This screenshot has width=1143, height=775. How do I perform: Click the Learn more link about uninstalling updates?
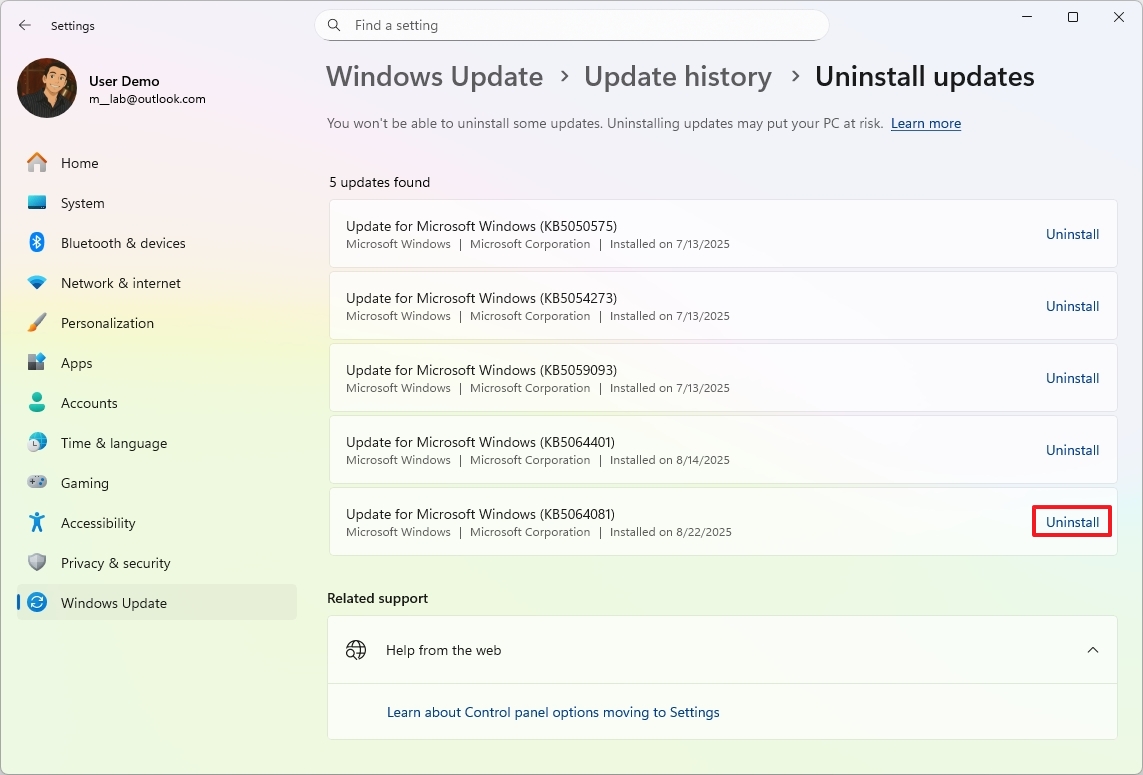pos(925,123)
